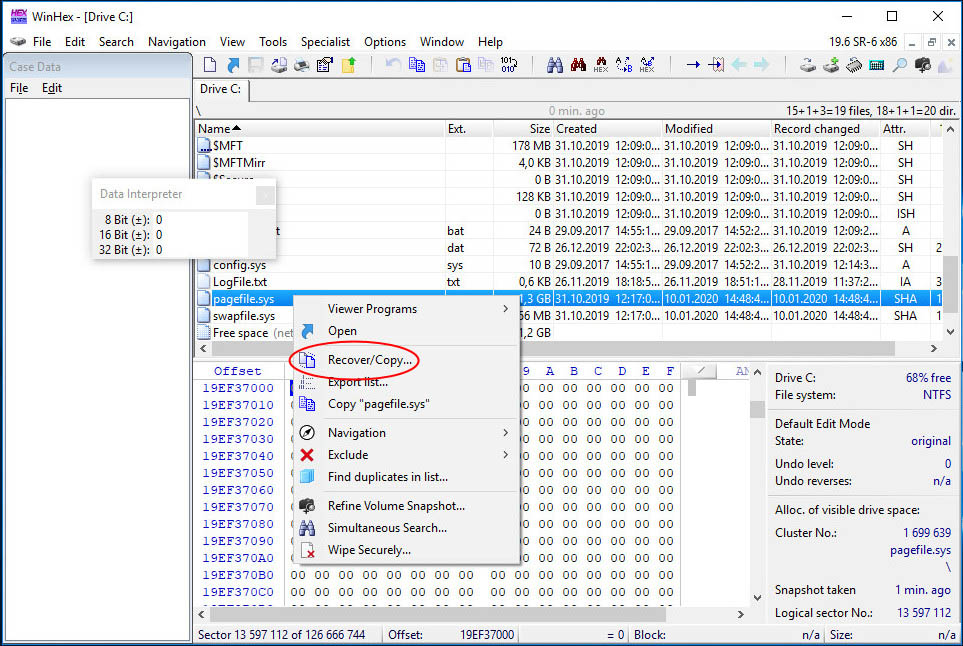Viewport: 963px width, 646px height.
Task: Sort by Record changed column header
Action: [825, 129]
